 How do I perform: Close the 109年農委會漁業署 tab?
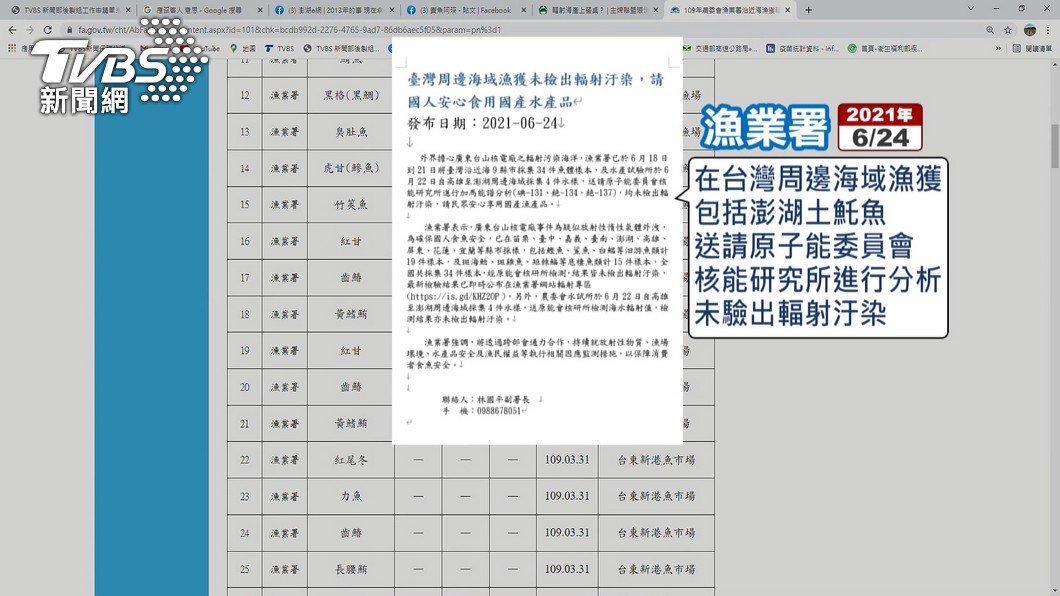[788, 10]
